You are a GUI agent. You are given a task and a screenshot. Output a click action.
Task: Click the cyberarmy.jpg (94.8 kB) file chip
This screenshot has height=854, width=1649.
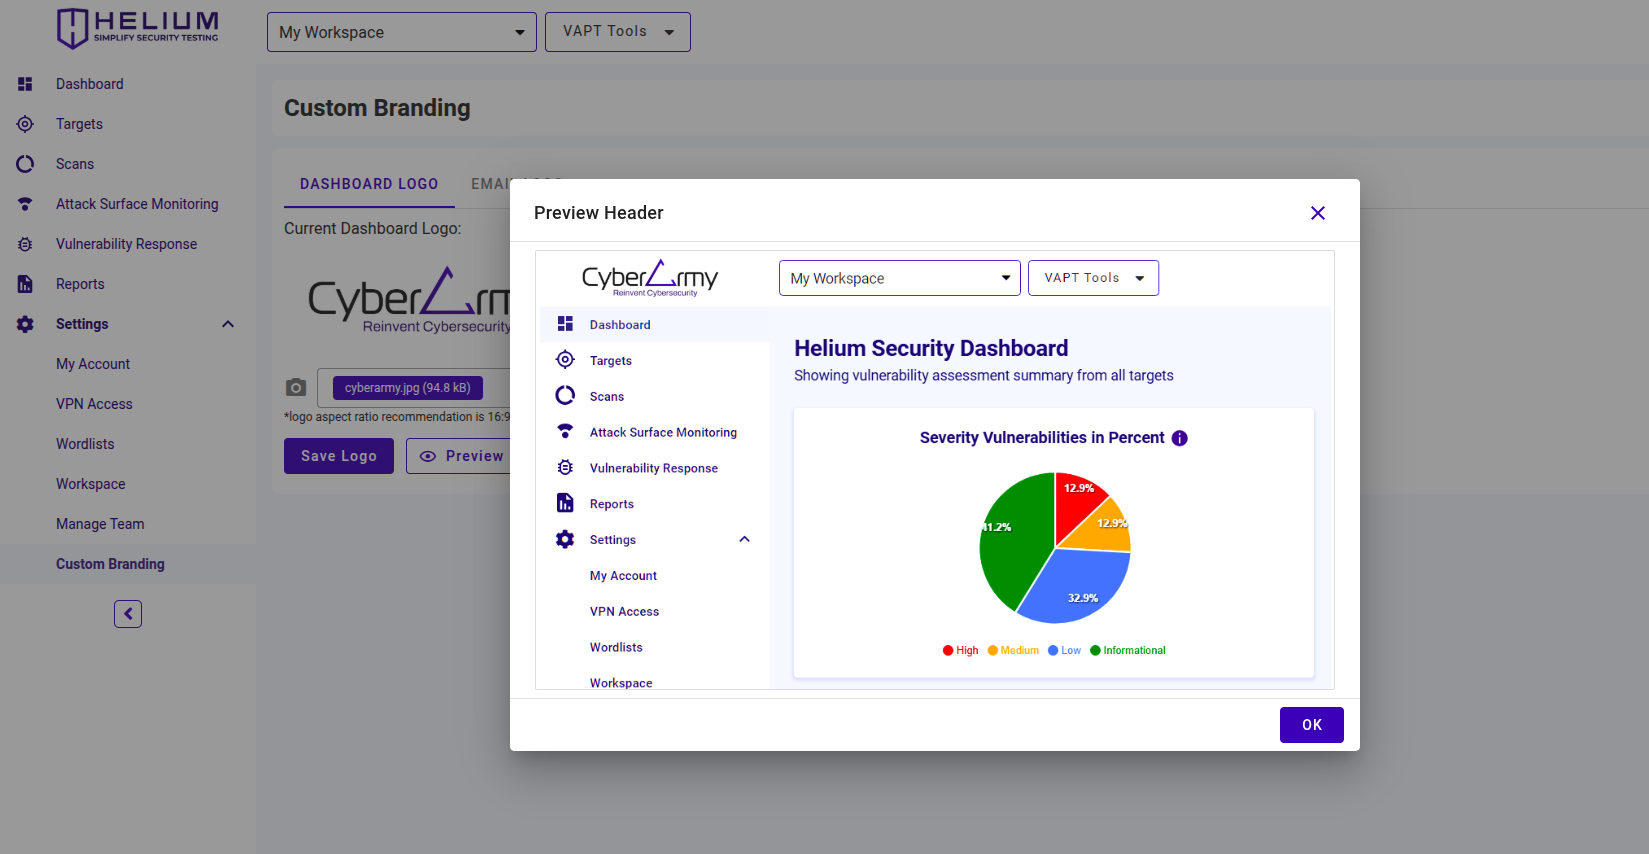click(408, 388)
